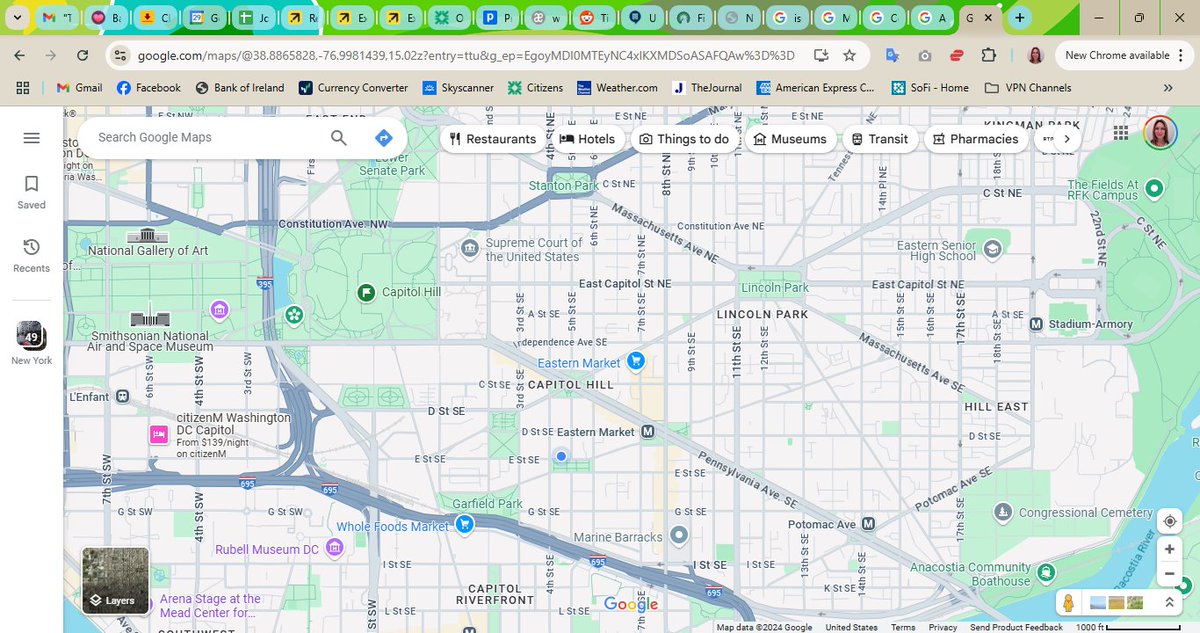Click the Google Translate extension icon
1200x633 pixels.
point(892,55)
